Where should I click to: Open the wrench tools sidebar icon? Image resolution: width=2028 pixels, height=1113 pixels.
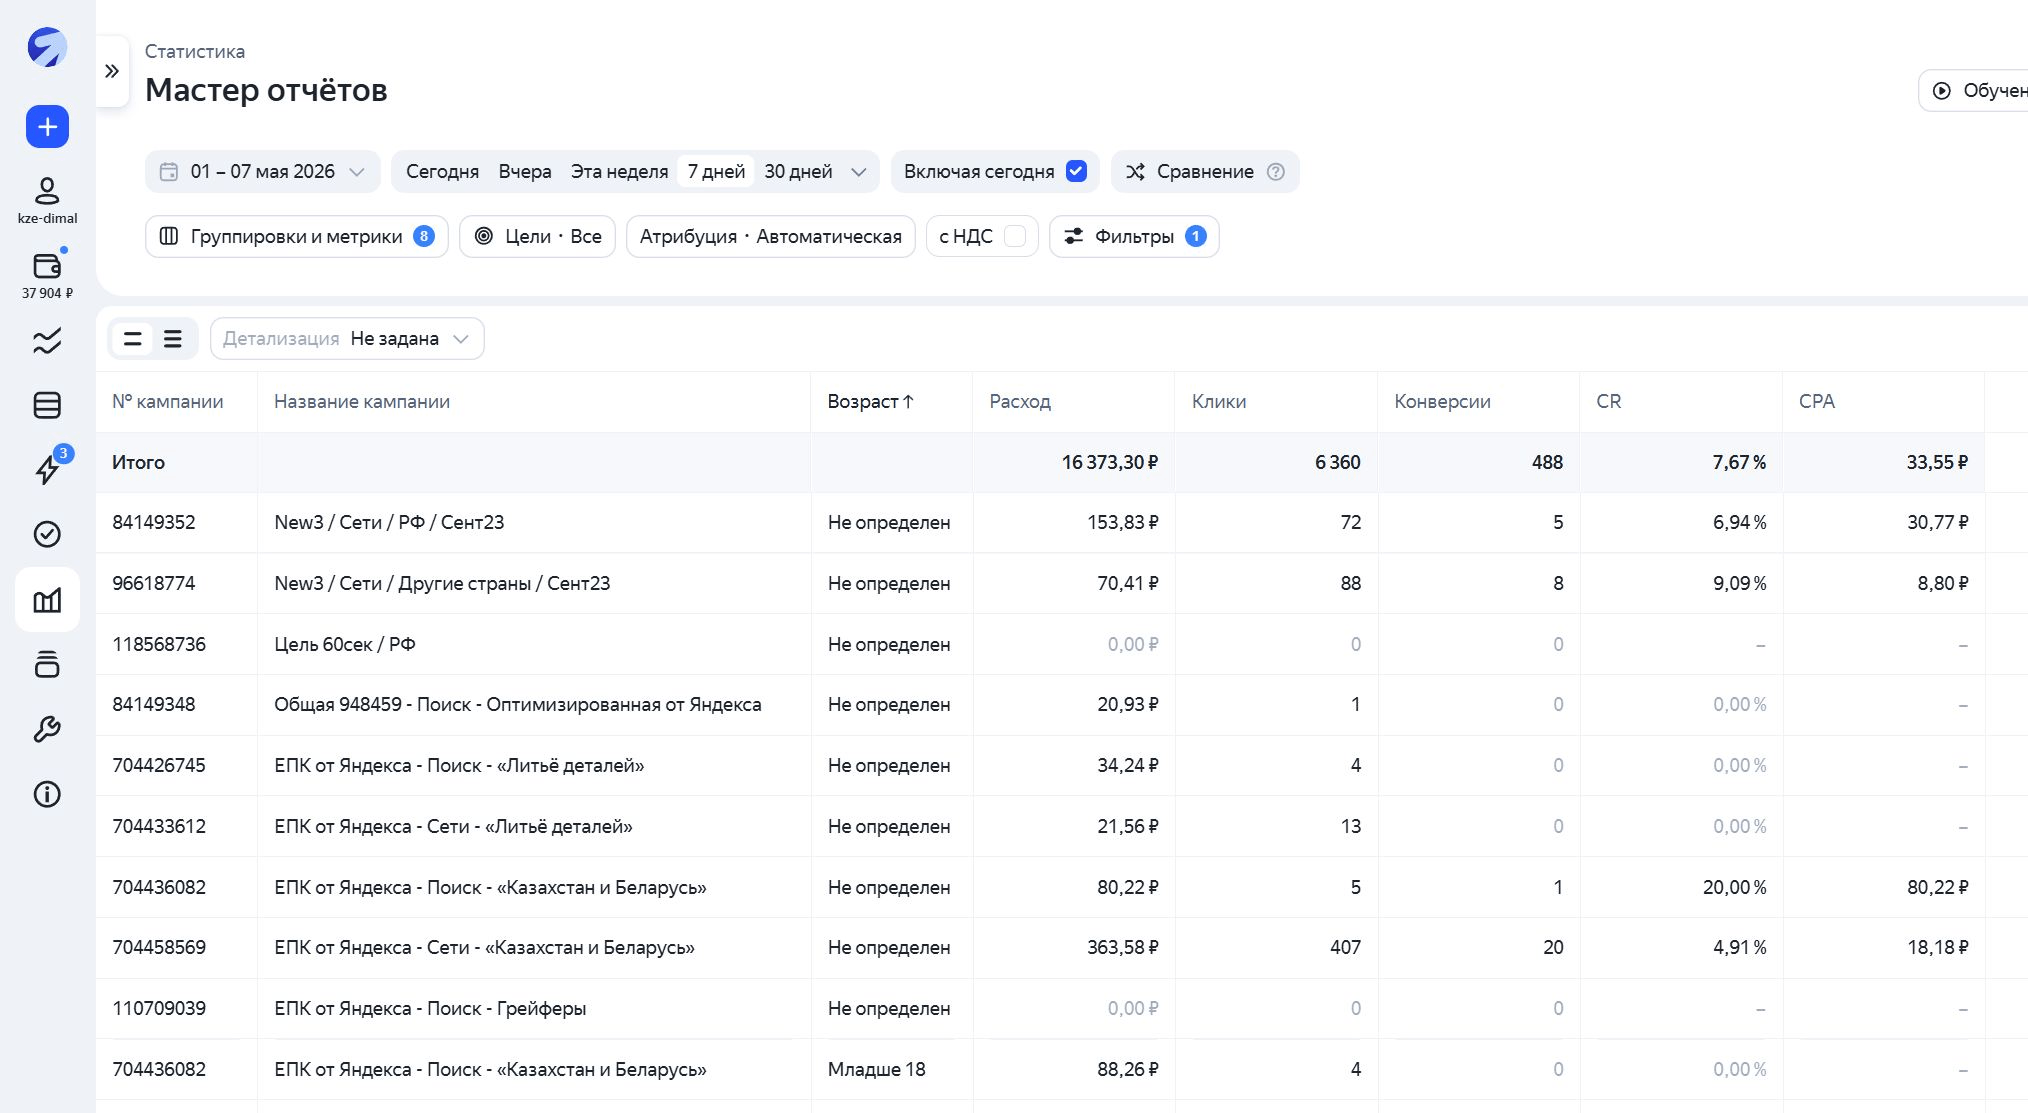pyautogui.click(x=47, y=729)
